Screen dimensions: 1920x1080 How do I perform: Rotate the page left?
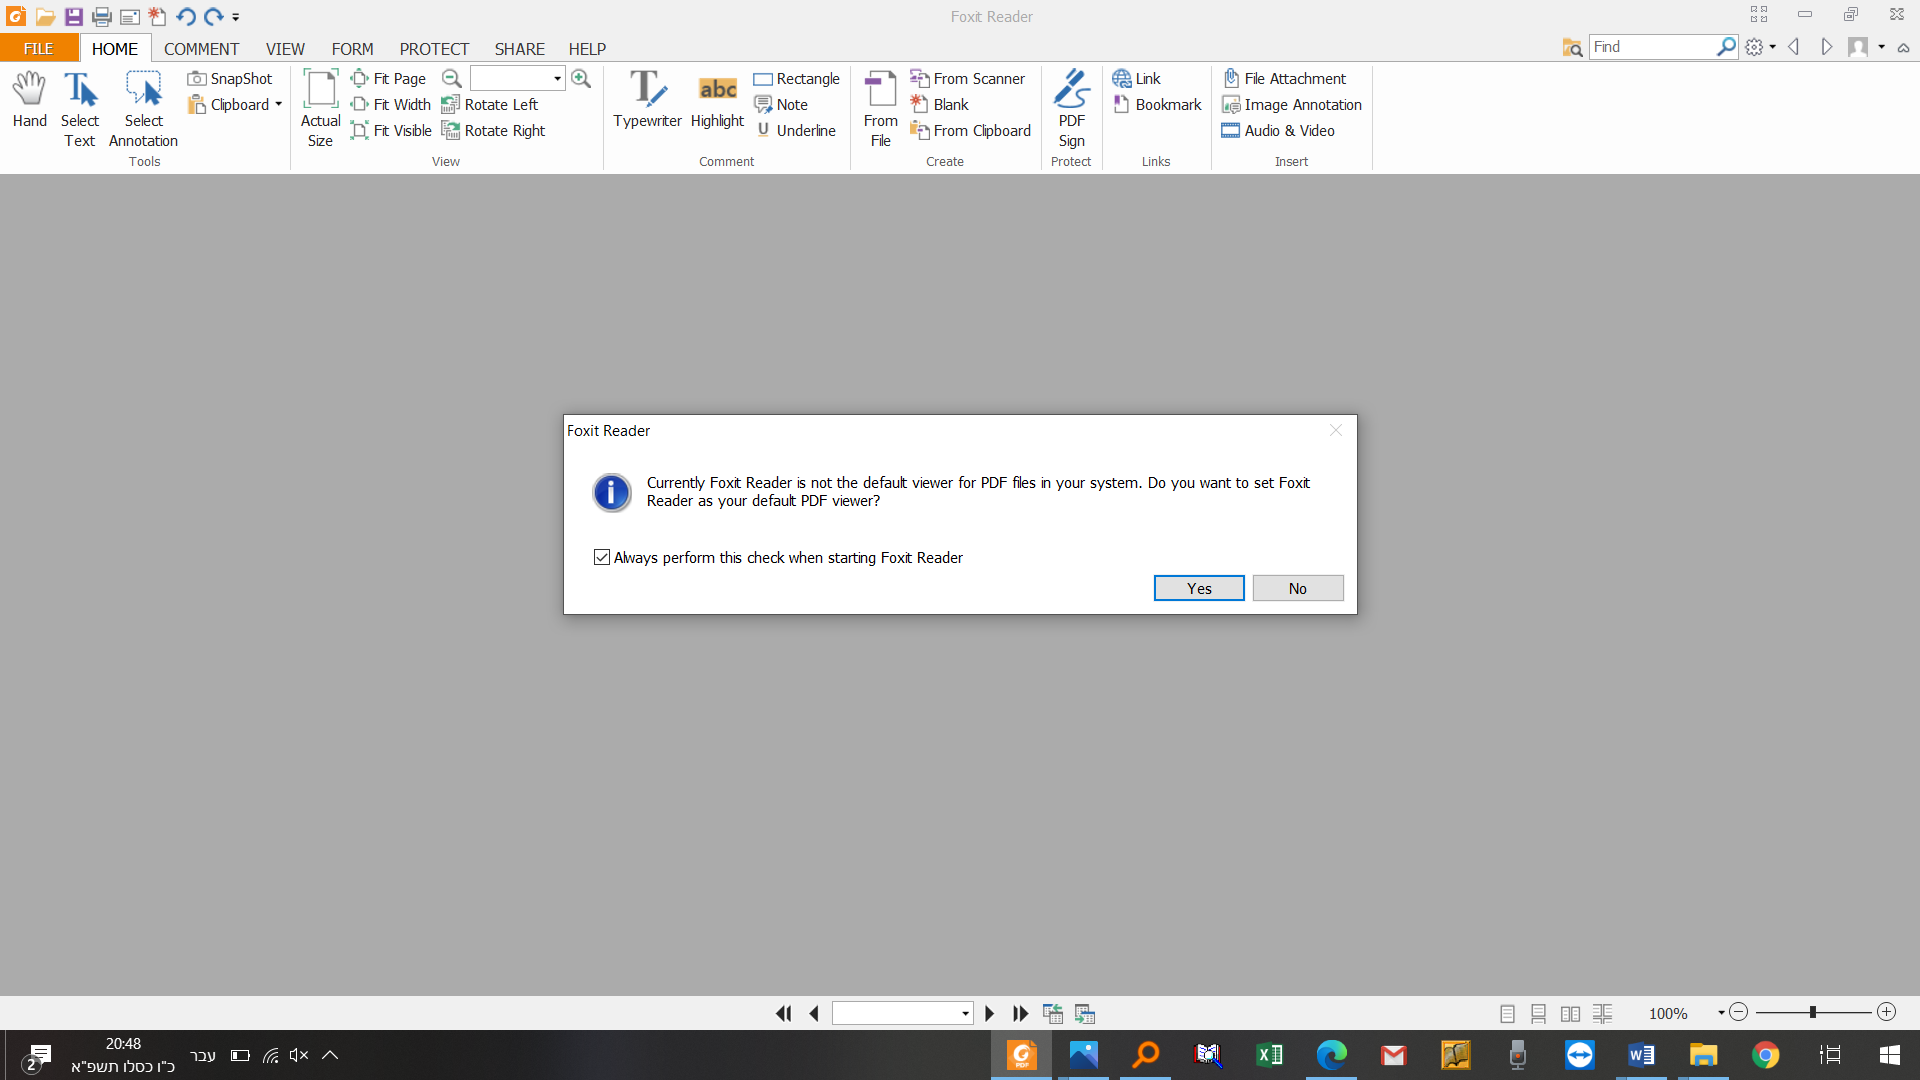[x=490, y=104]
